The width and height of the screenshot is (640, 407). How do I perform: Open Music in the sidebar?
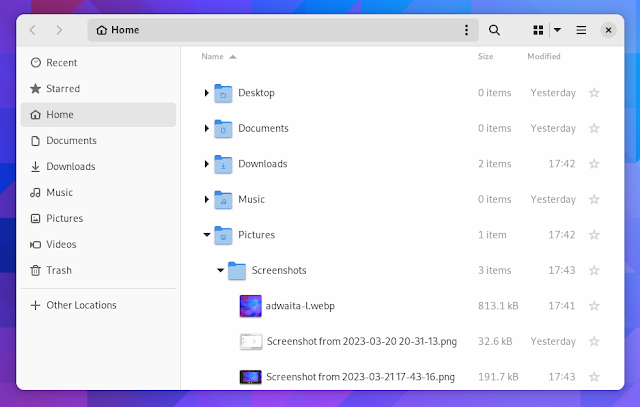click(x=98, y=192)
